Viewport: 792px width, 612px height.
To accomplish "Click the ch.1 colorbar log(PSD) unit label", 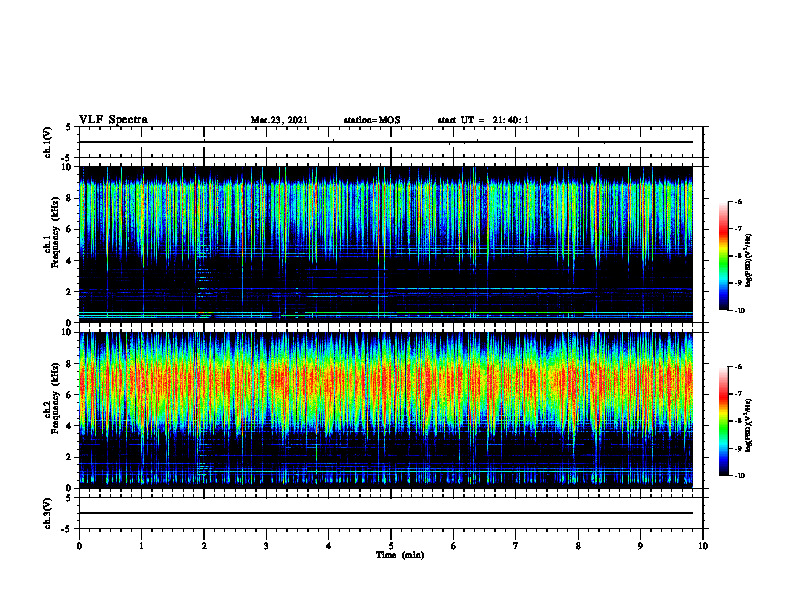I will tap(749, 260).
